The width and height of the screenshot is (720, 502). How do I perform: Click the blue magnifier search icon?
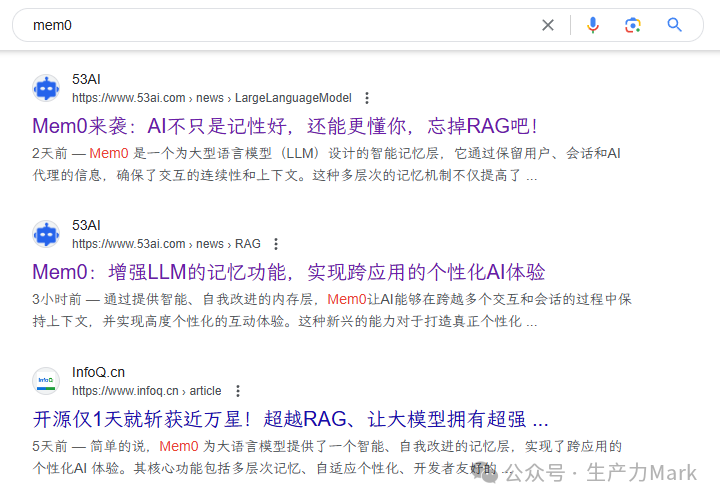click(x=675, y=25)
